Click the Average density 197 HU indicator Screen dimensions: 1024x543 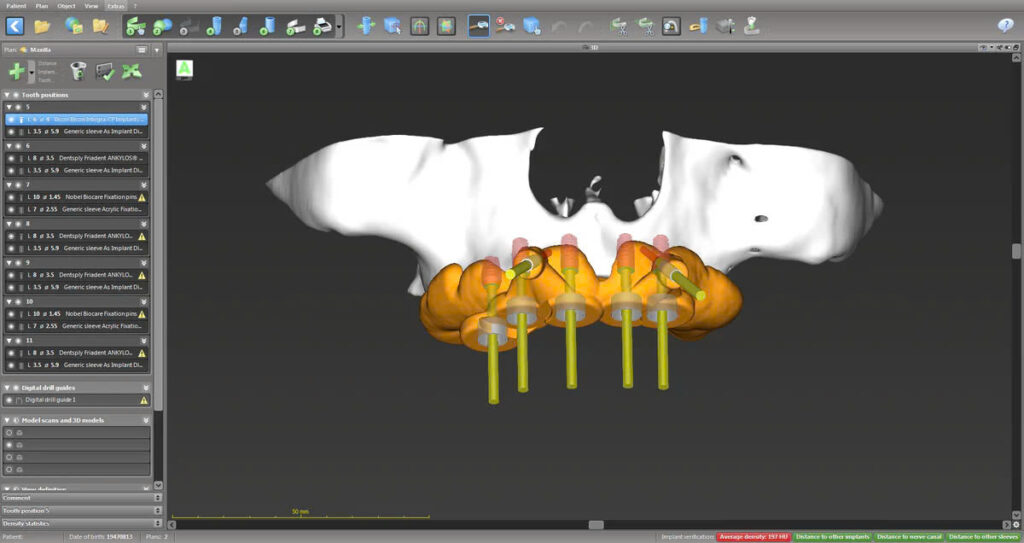coord(755,537)
